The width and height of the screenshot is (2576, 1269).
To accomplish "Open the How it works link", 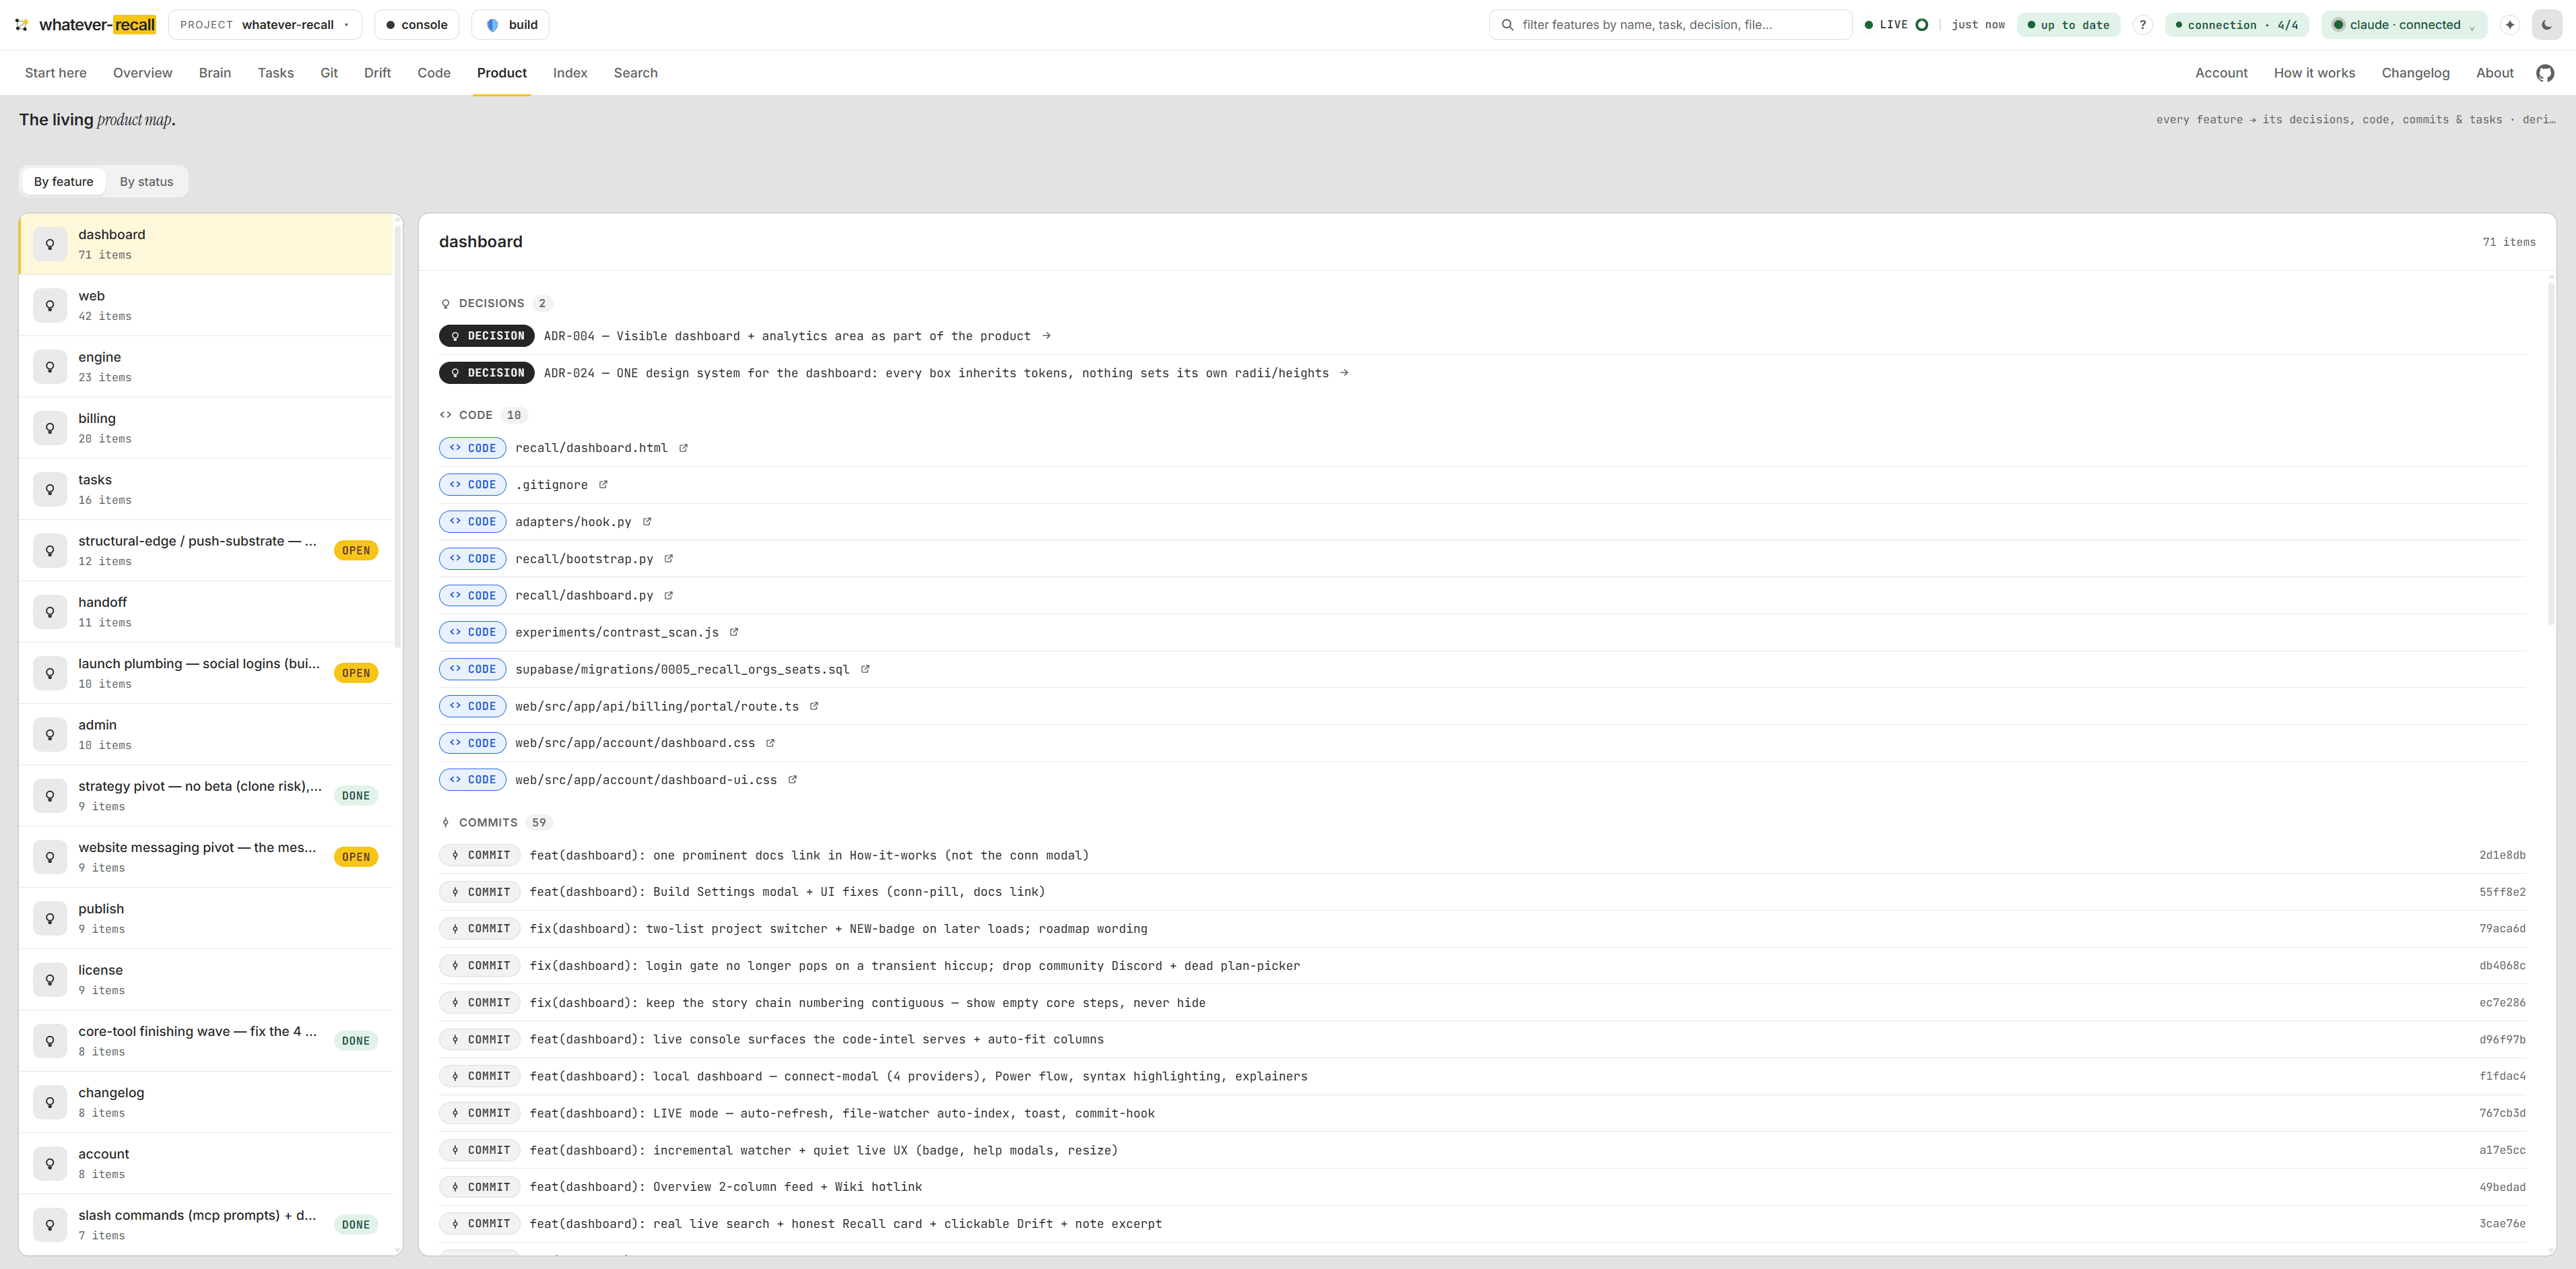I will click(x=2314, y=73).
